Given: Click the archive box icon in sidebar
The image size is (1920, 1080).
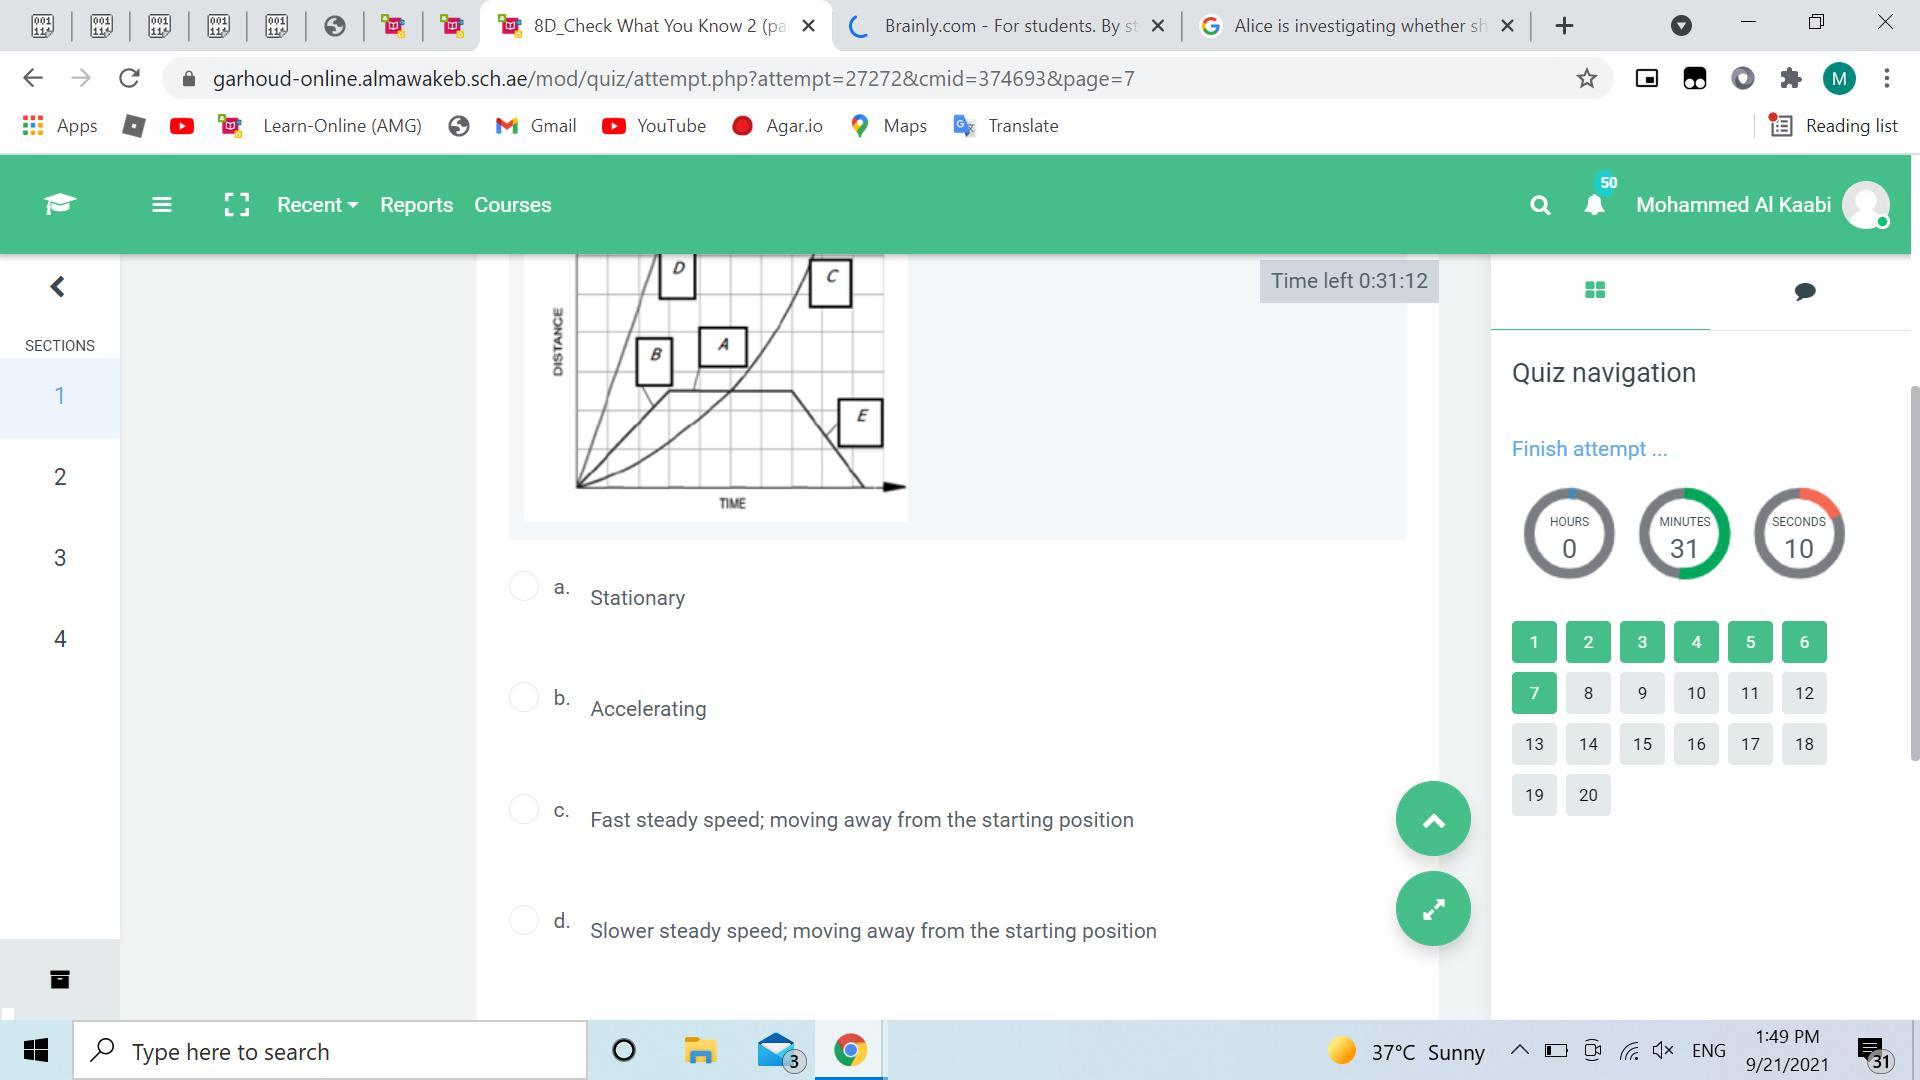Looking at the screenshot, I should pos(60,980).
